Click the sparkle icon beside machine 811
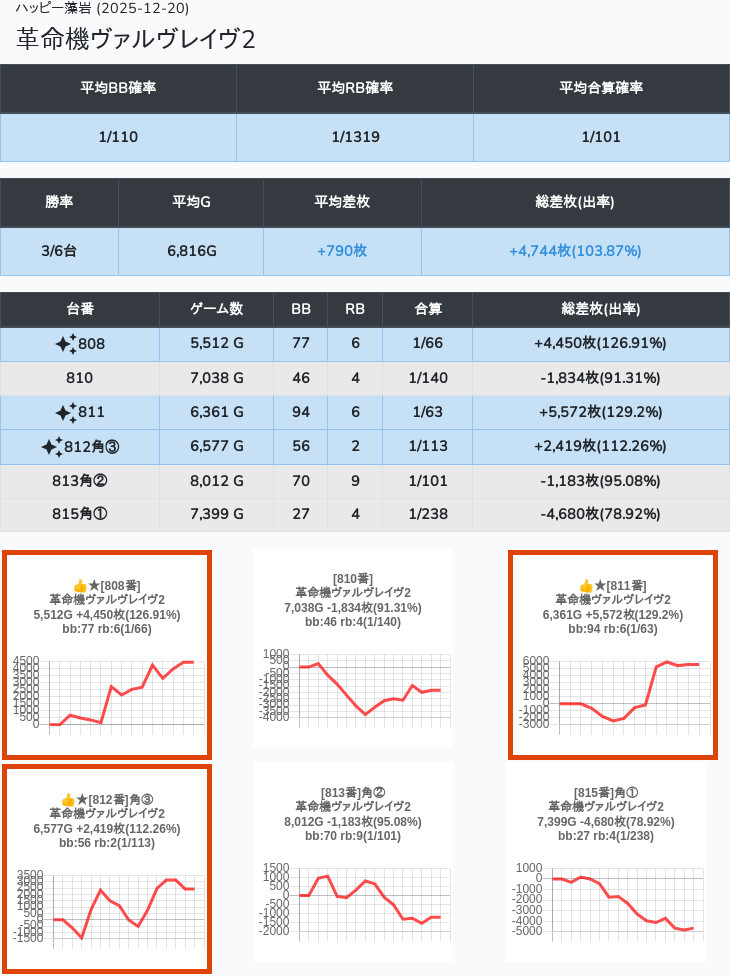This screenshot has height=976, width=730. click(66, 412)
